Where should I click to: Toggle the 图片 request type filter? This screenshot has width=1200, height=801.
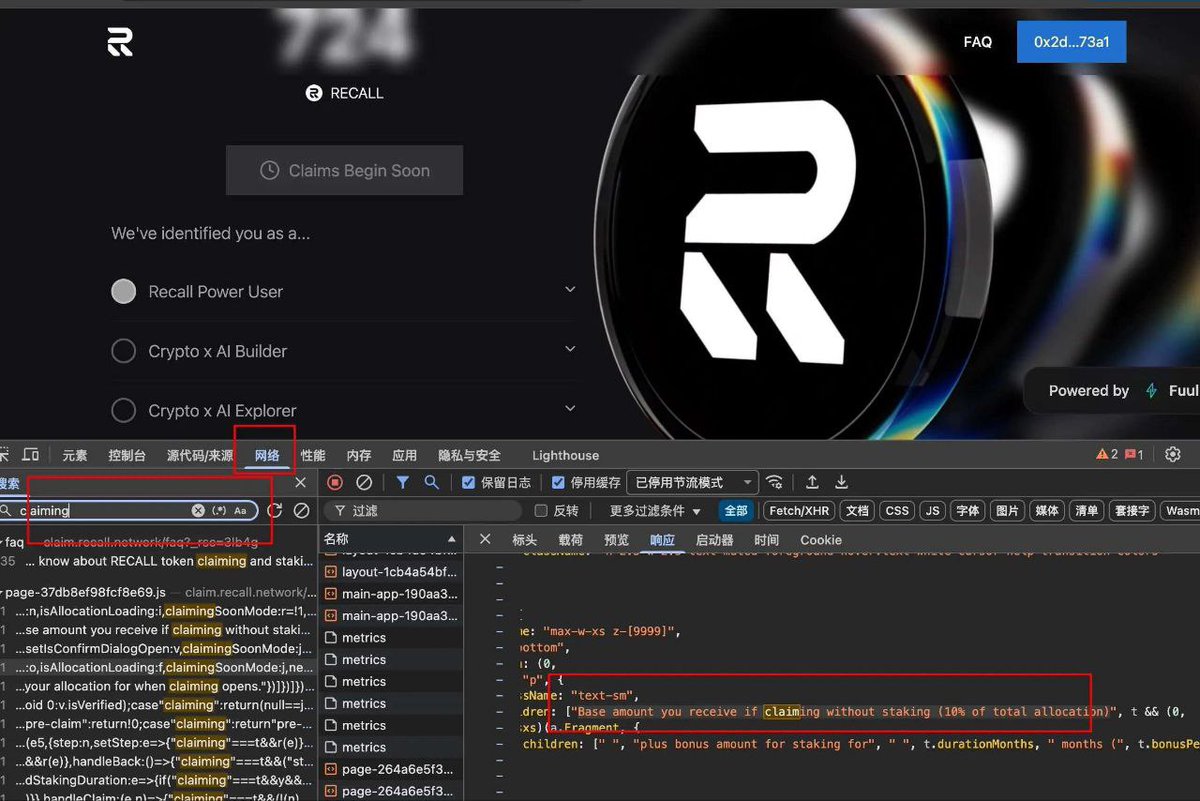tap(1008, 510)
